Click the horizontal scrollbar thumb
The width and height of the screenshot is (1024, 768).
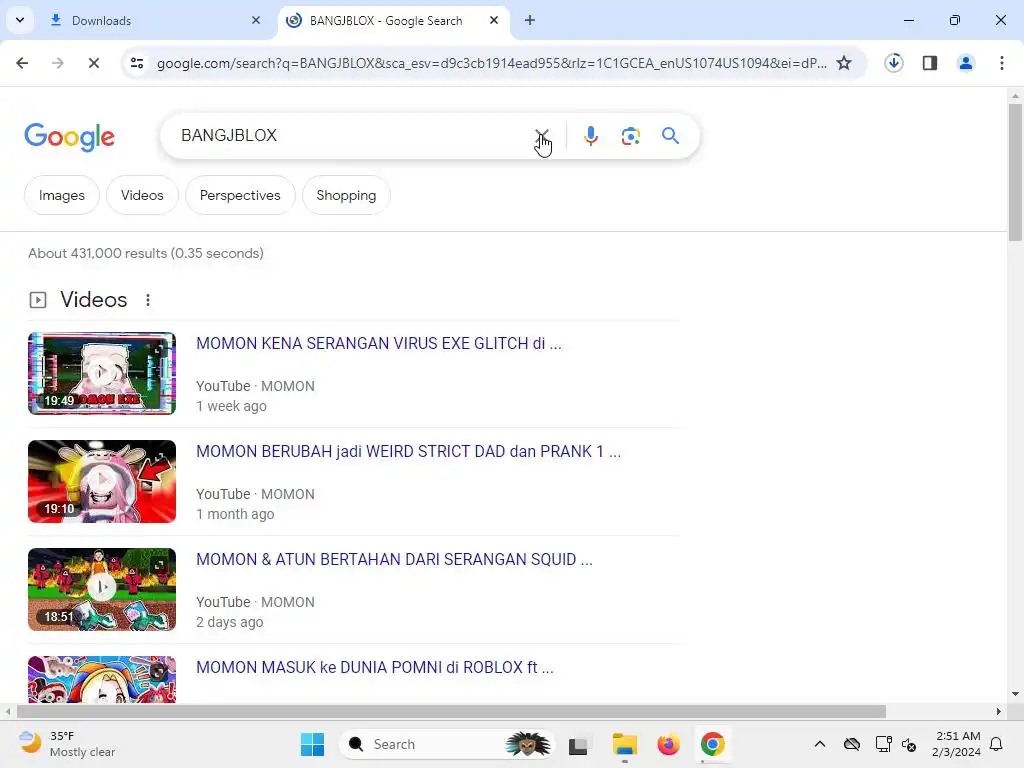[451, 711]
